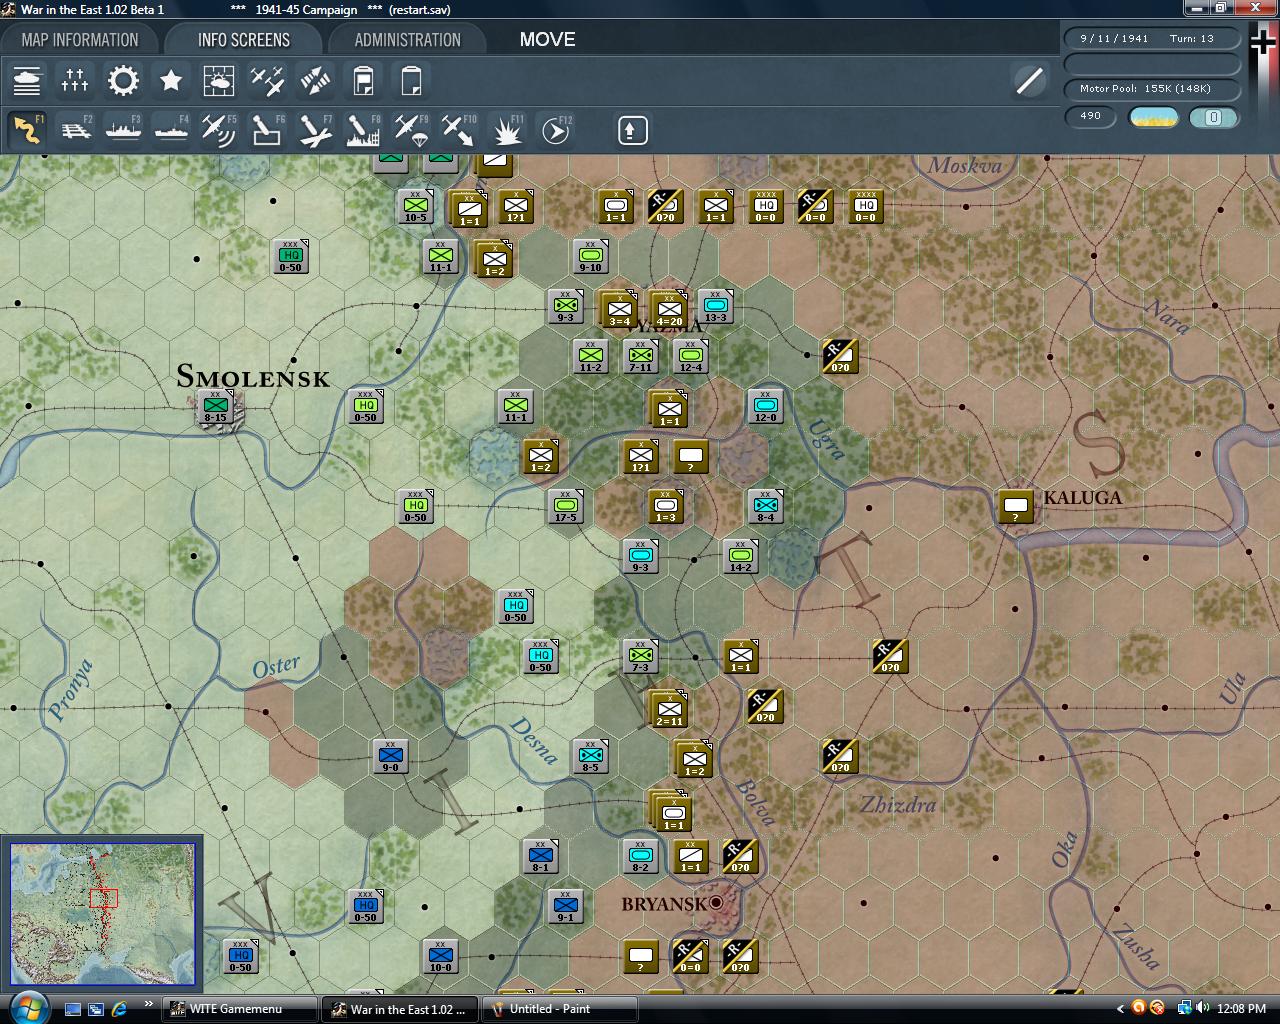Select F4 amphibious ship mode
Viewport: 1280px width, 1024px height.
click(x=171, y=130)
